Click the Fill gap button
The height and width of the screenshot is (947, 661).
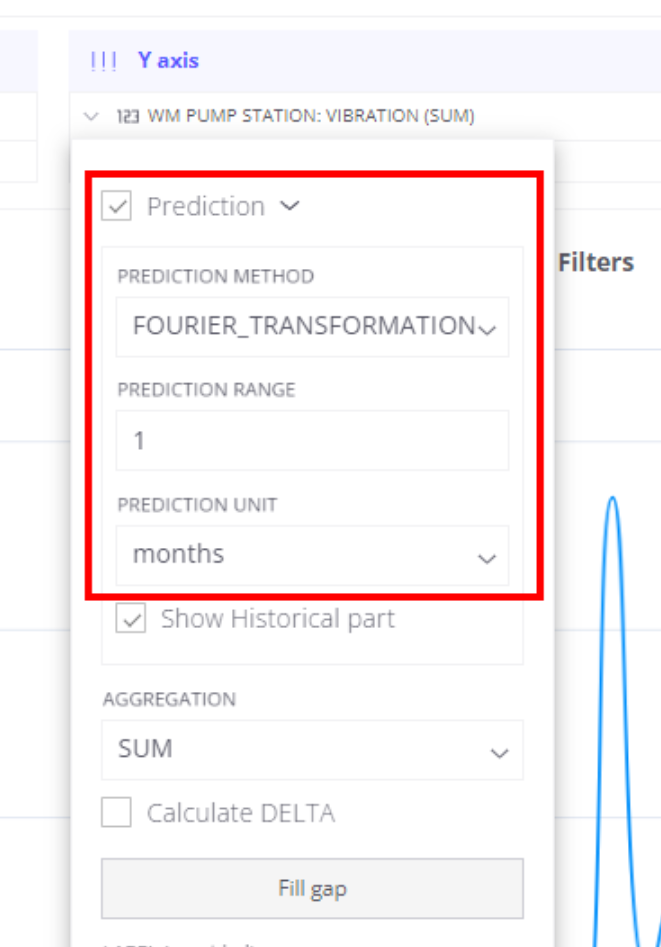312,888
